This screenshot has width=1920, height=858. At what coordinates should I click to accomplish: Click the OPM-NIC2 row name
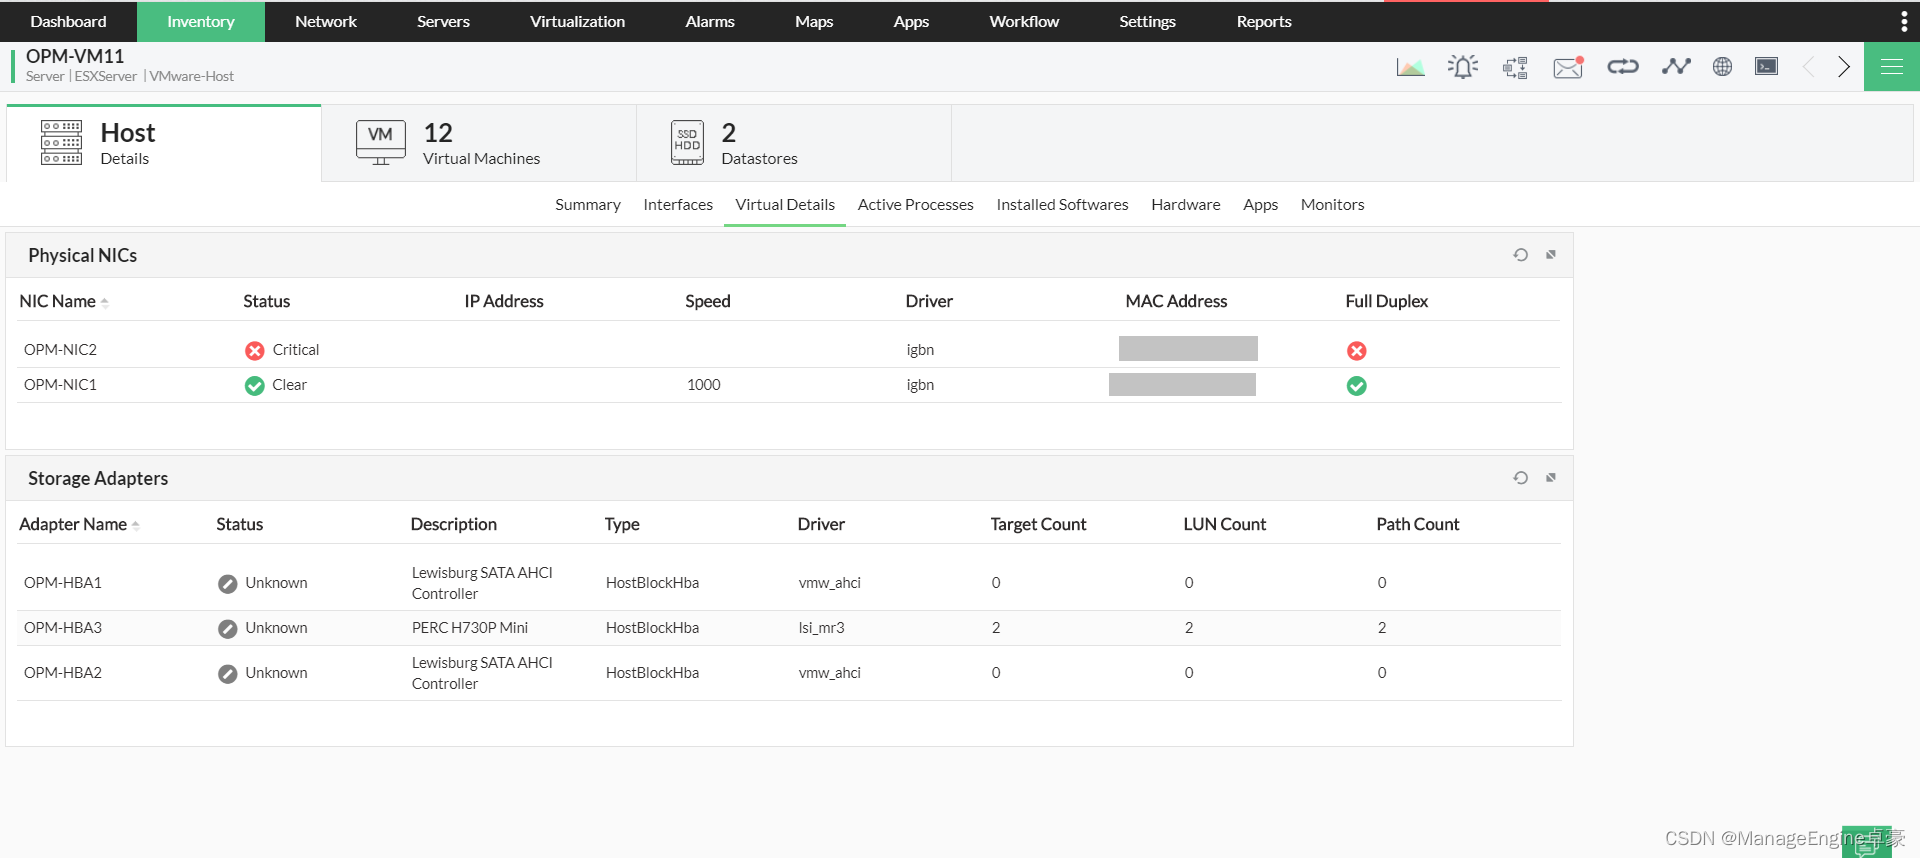[x=60, y=350]
